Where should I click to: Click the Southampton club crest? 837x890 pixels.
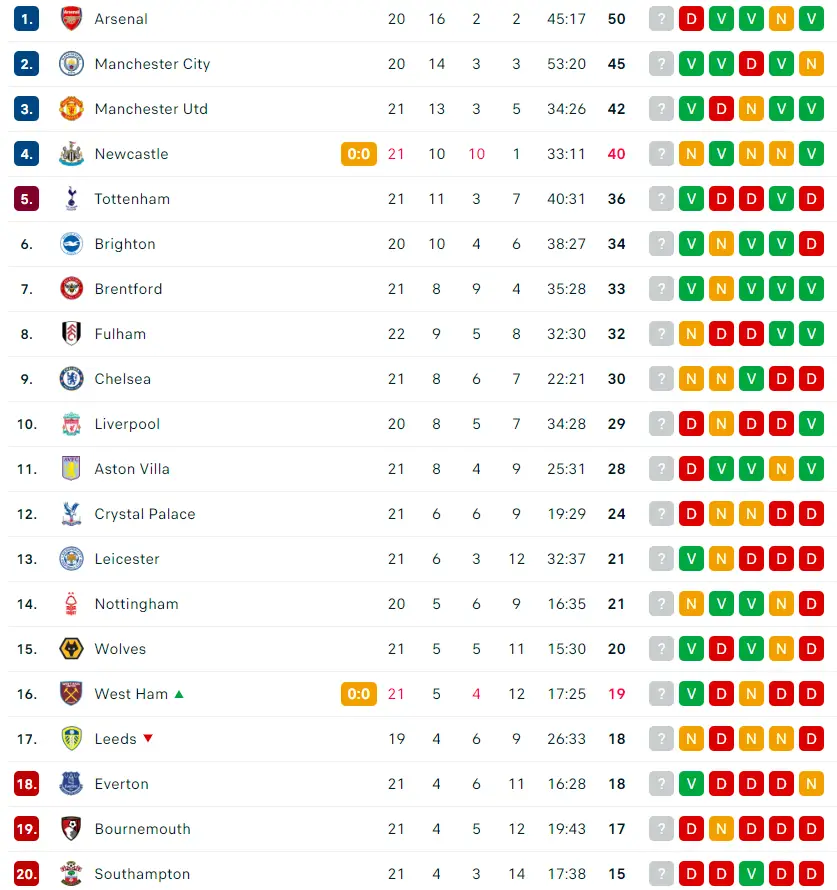click(x=71, y=874)
